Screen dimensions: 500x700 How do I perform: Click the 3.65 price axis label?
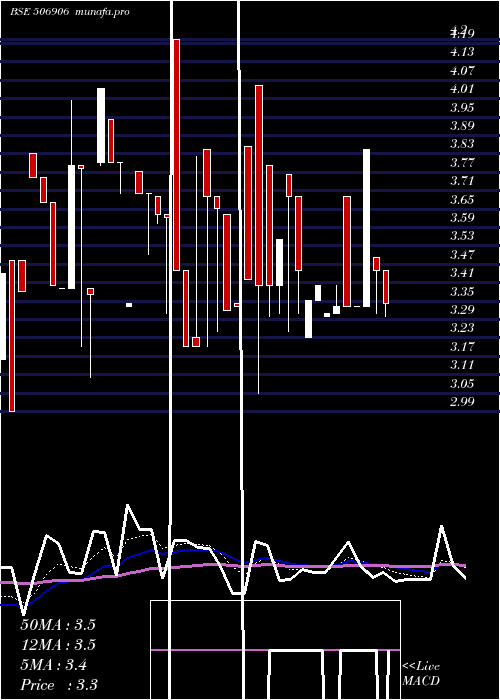tap(462, 200)
